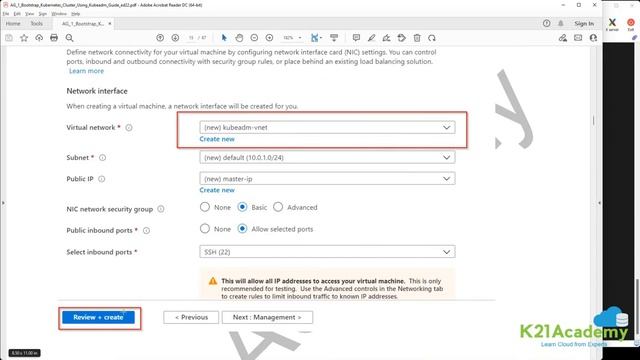Open the Help question mark icon
The width and height of the screenshot is (640, 360).
[547, 24]
